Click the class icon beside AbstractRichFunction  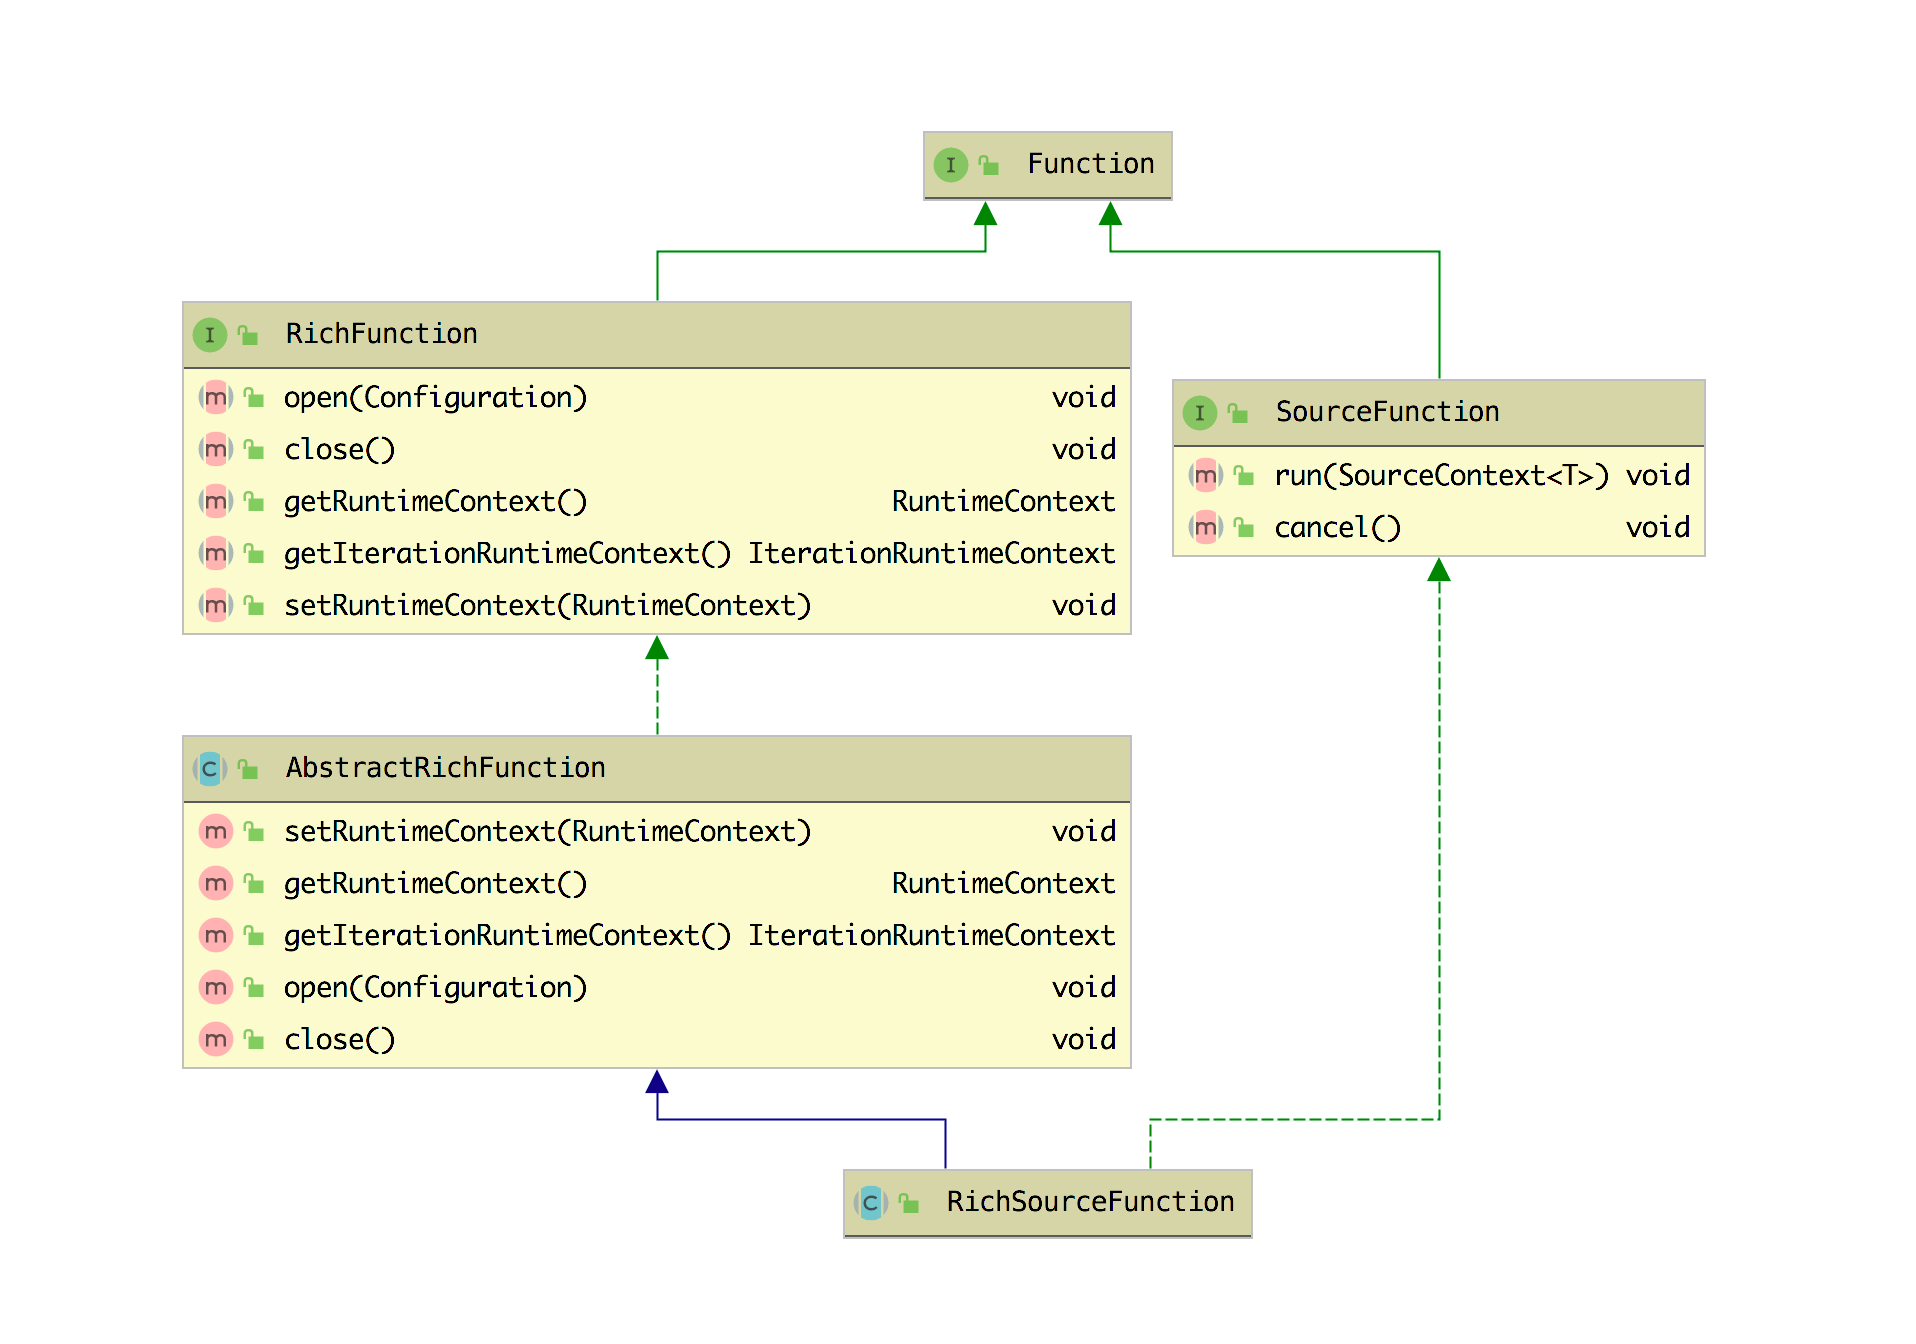click(210, 769)
